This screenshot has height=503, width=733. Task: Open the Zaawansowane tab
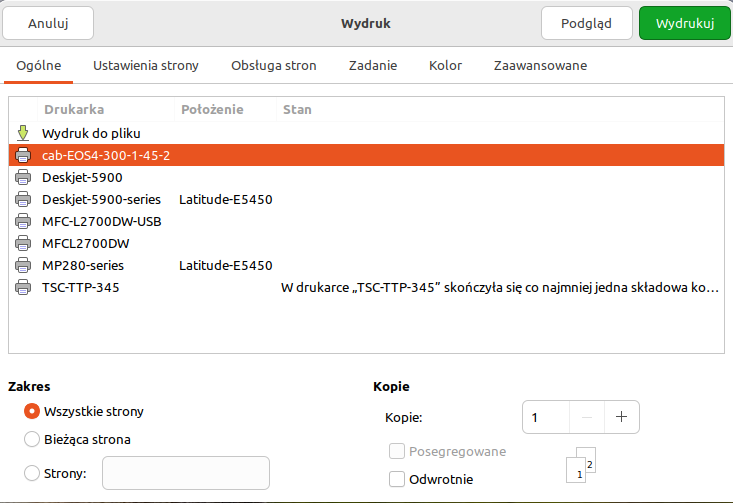point(540,66)
